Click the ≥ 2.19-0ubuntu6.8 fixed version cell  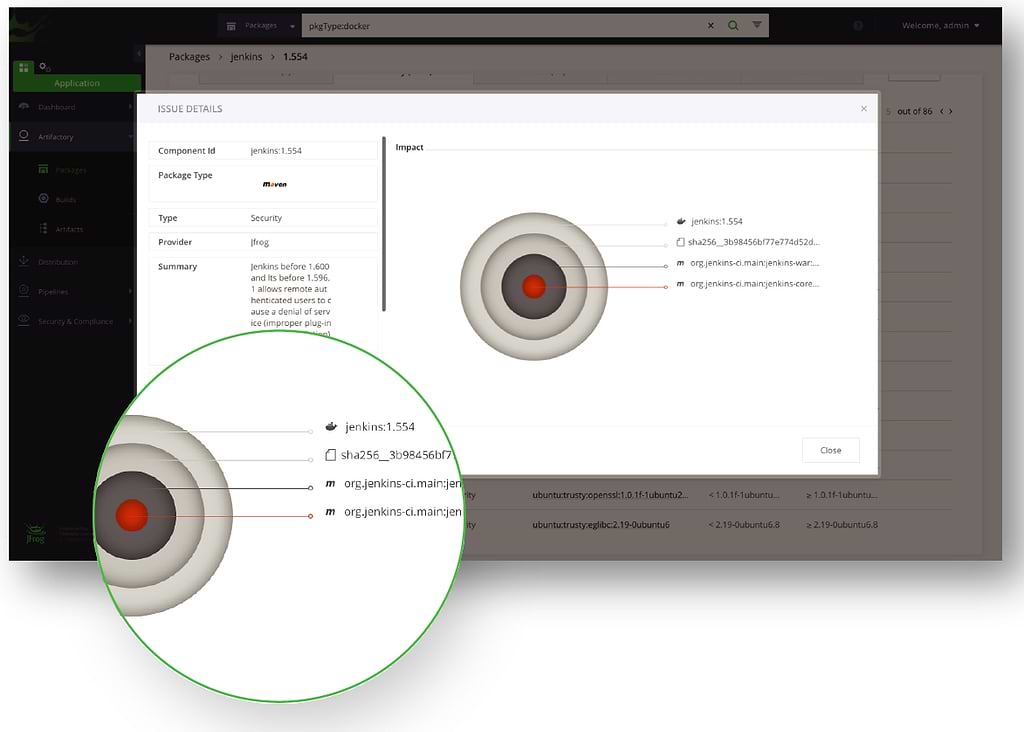click(x=842, y=524)
